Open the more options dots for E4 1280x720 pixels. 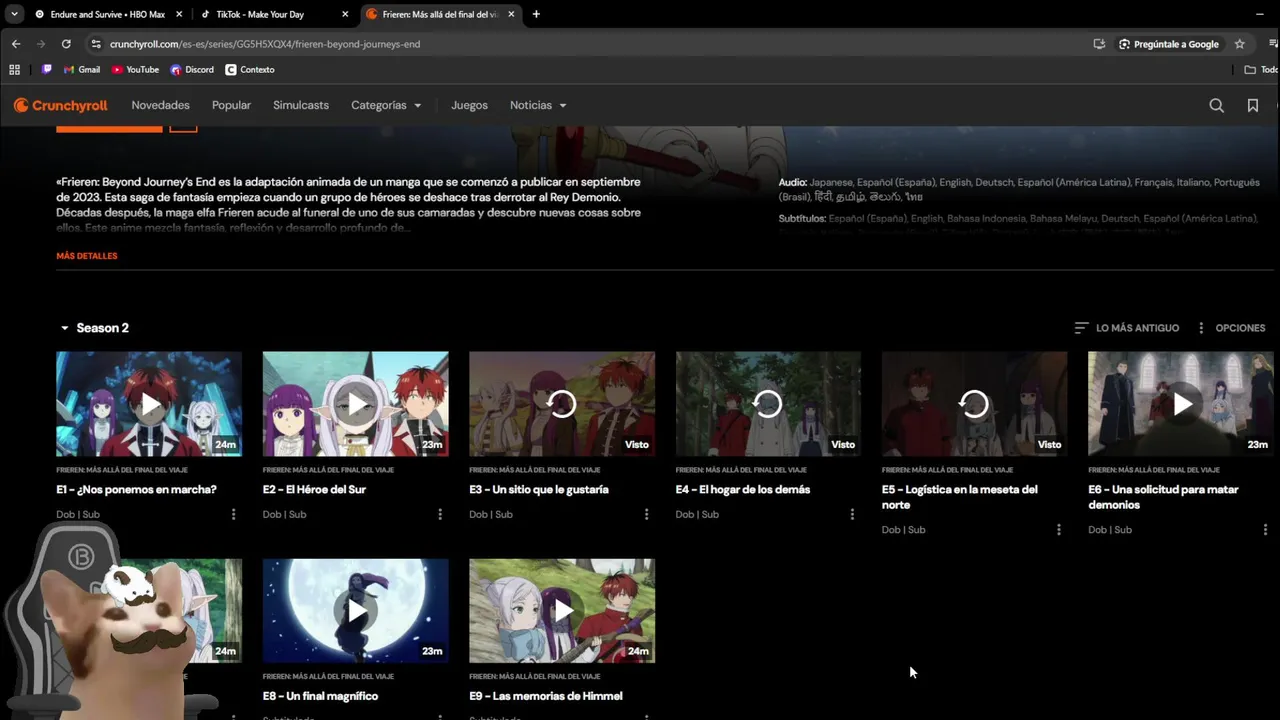852,514
